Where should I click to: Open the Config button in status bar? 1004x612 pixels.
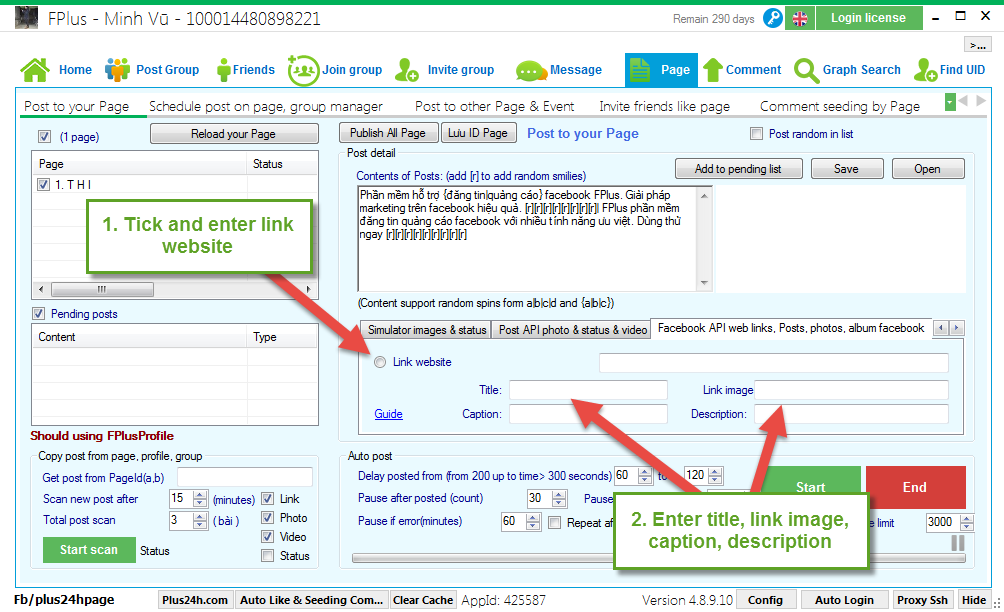click(x=765, y=600)
